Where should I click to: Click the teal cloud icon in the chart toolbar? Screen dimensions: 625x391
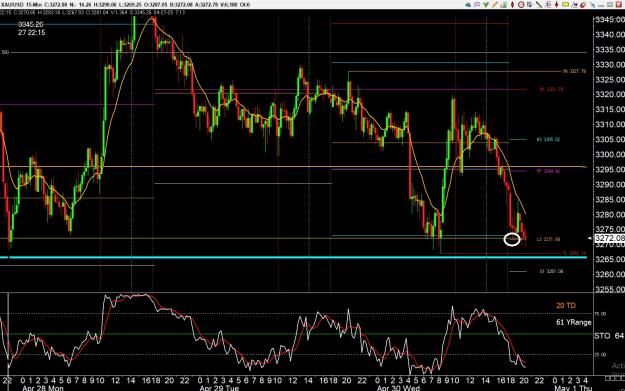(x=468, y=5)
